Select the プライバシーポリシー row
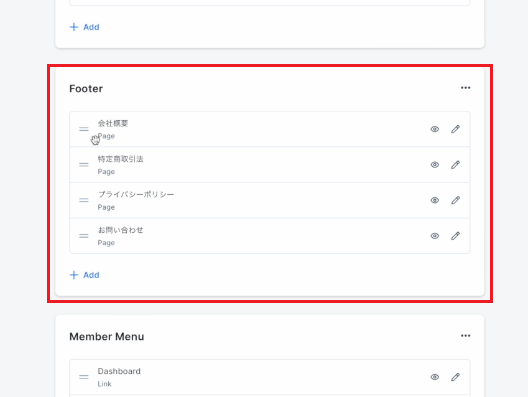This screenshot has height=397, width=528. 270,200
